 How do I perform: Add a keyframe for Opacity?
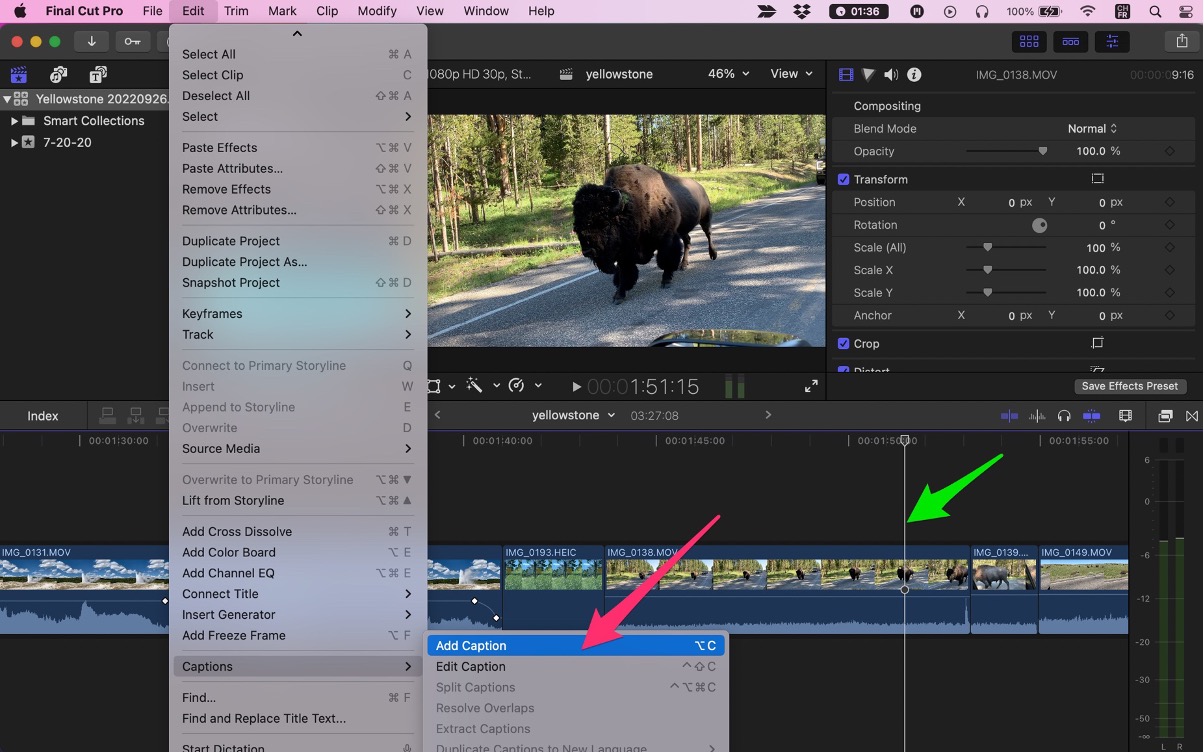click(1169, 151)
